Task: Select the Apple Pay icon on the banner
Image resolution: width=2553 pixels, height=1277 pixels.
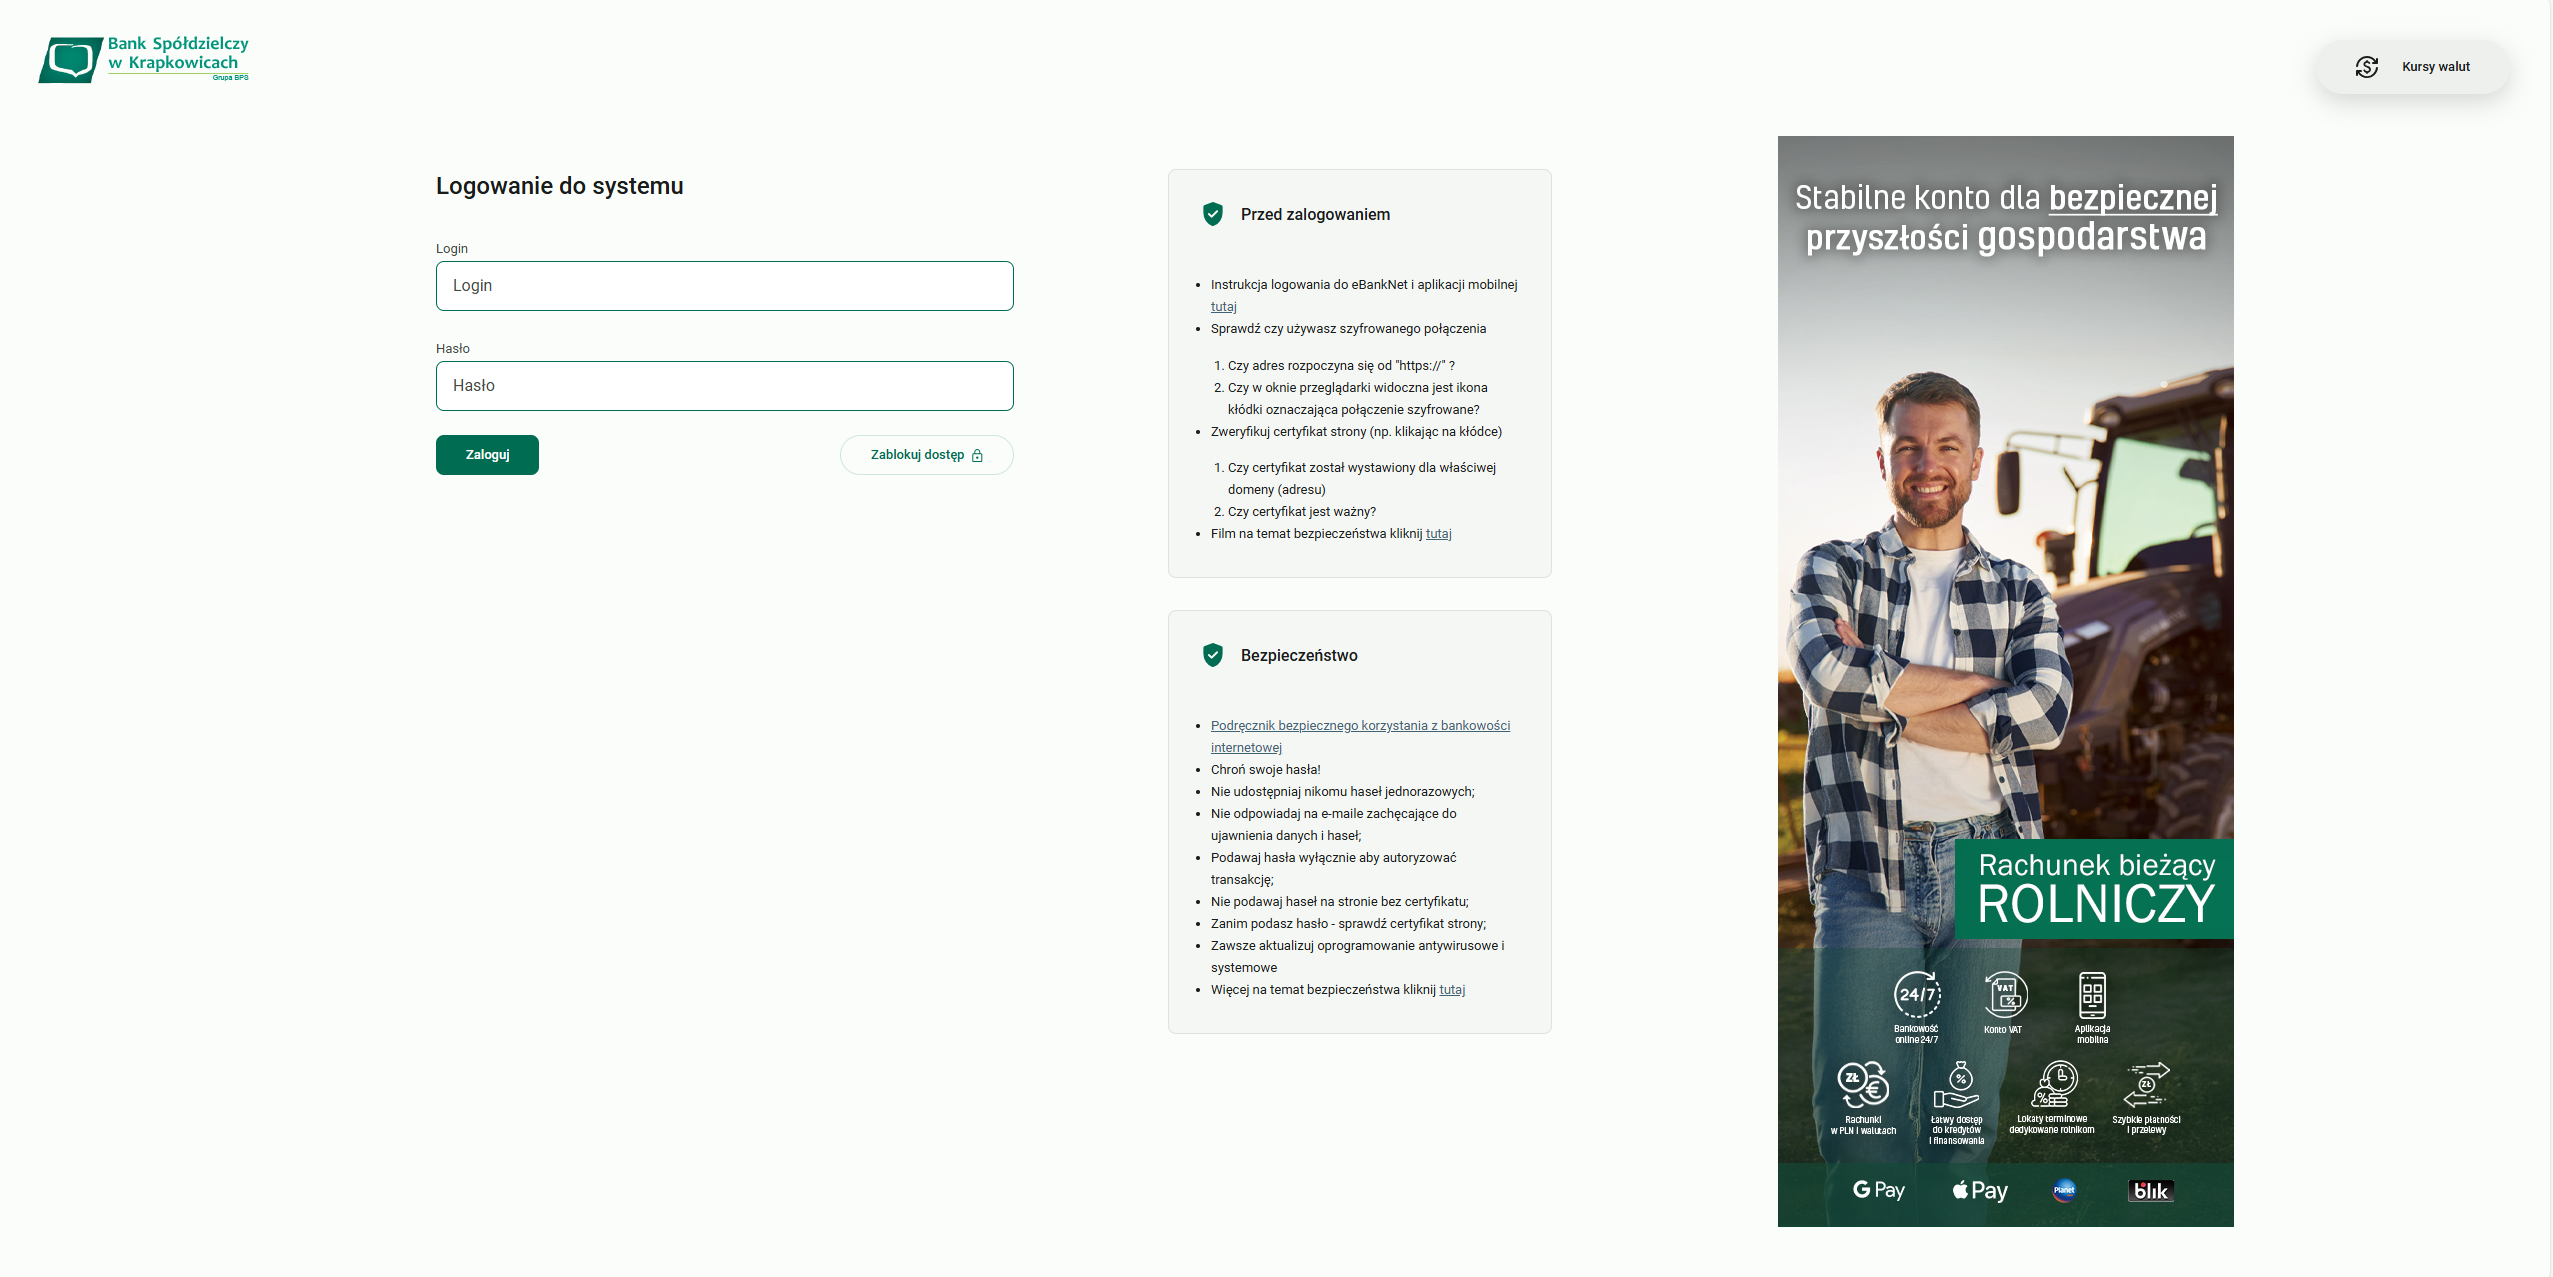Action: (1978, 1191)
